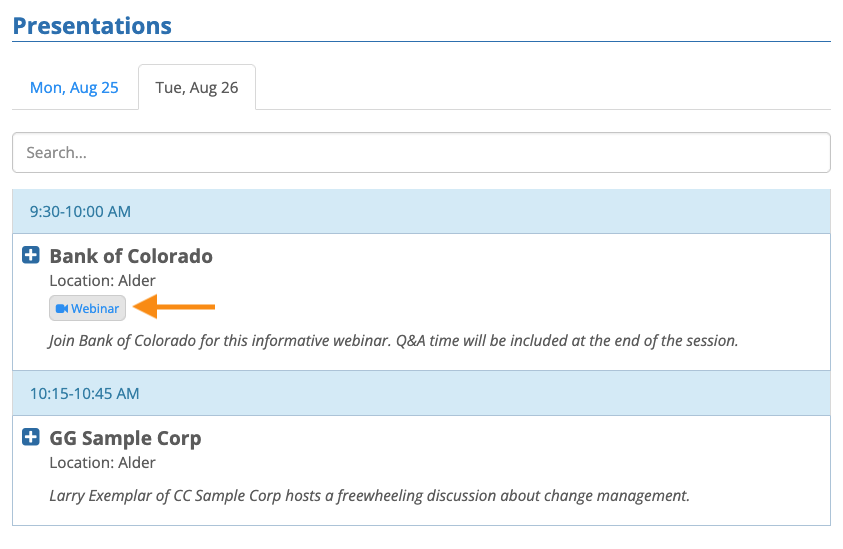843x549 pixels.
Task: Select the 9:30-10:00 AM time slot header
Action: (x=80, y=212)
